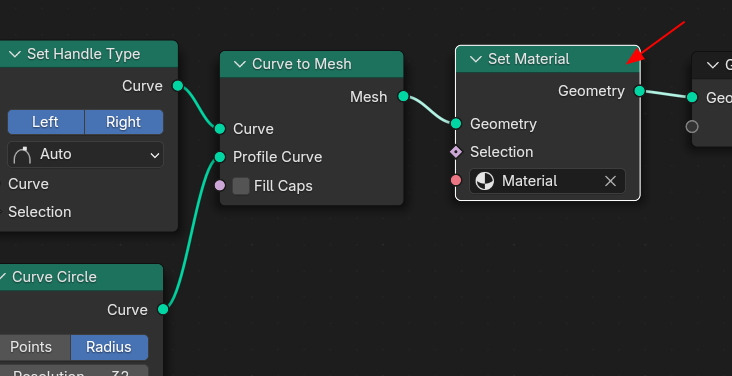Image resolution: width=732 pixels, height=376 pixels.
Task: Click the Selection label in Set Material
Action: click(x=501, y=152)
